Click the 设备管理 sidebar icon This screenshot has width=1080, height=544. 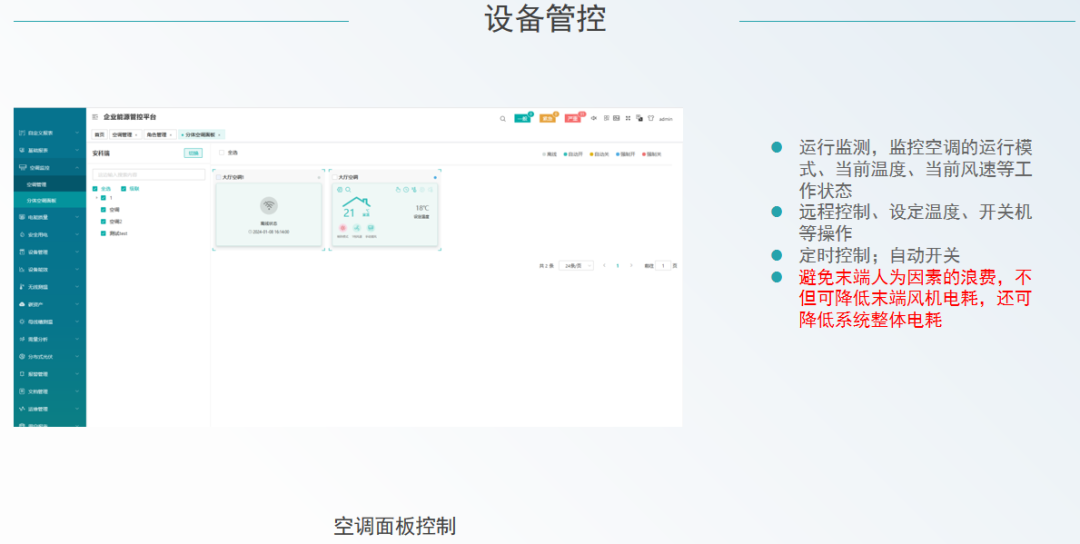22,252
